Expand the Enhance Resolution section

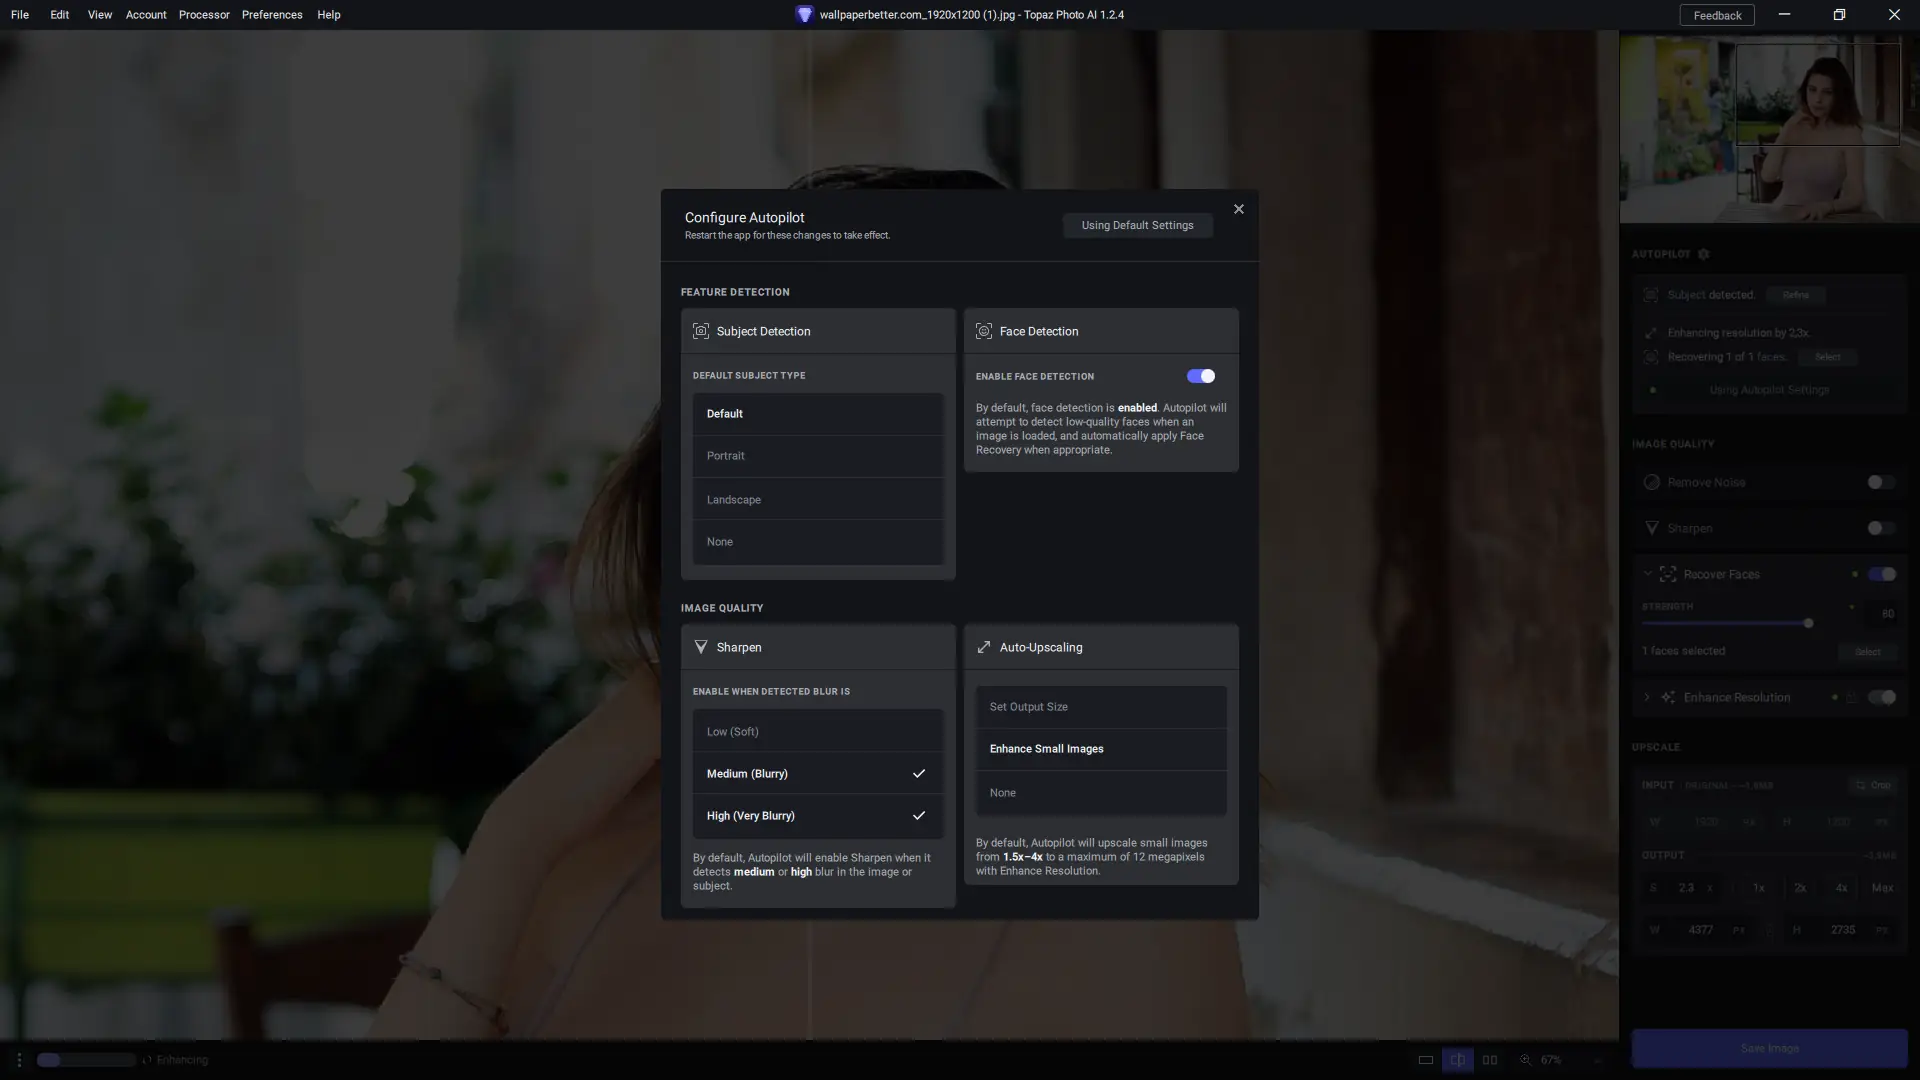(x=1647, y=697)
